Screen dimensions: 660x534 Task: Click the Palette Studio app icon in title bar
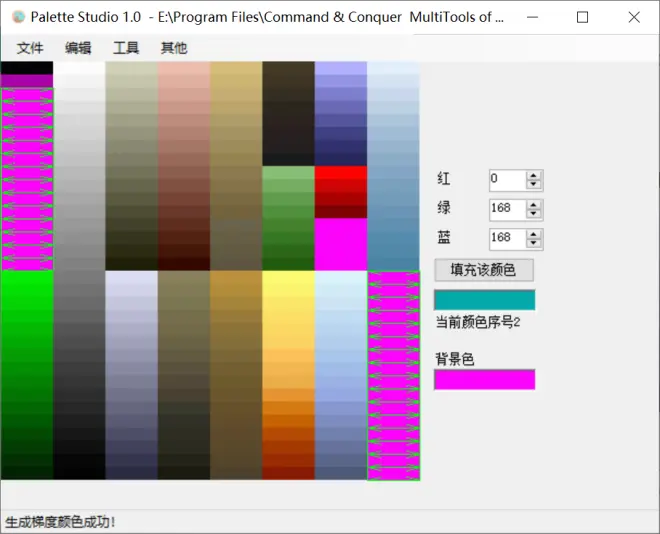(x=18, y=17)
